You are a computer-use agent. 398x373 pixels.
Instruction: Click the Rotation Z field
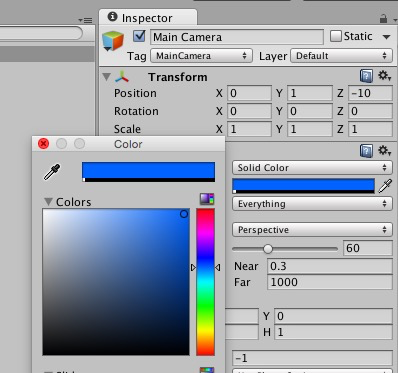370,111
